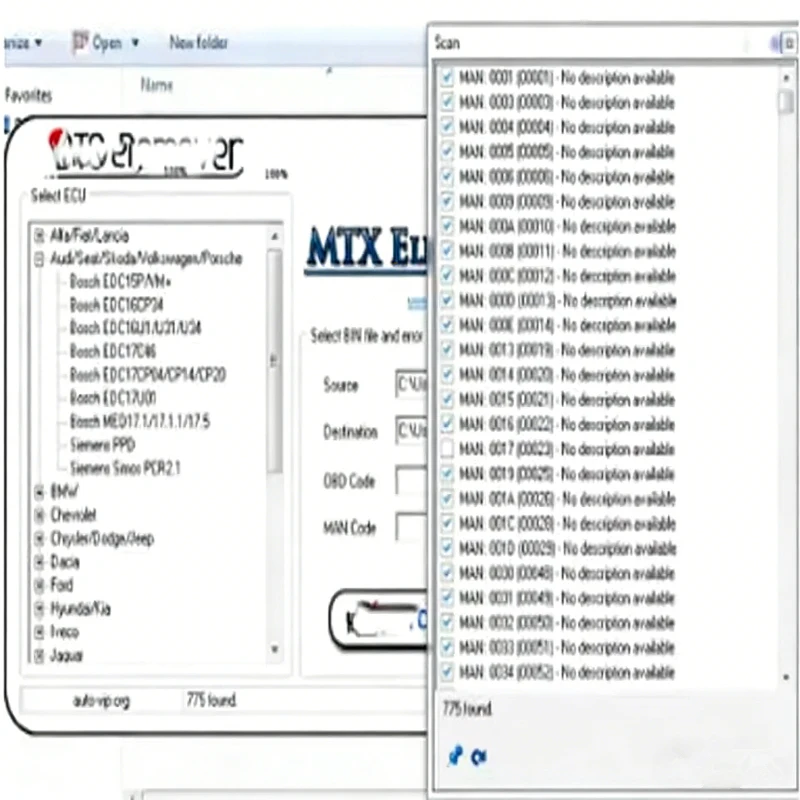Viewport: 800px width, 800px height.
Task: Click 775 found text in Scan window
Action: (467, 709)
